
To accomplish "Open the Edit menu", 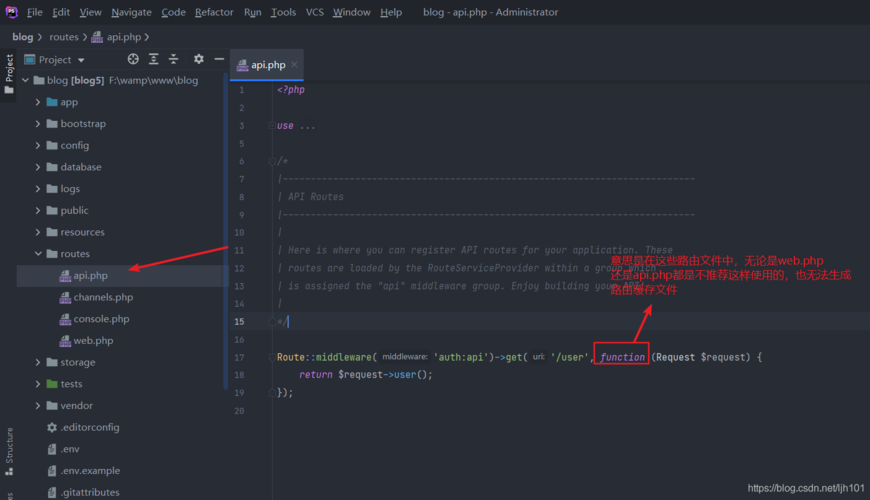I will coord(60,12).
